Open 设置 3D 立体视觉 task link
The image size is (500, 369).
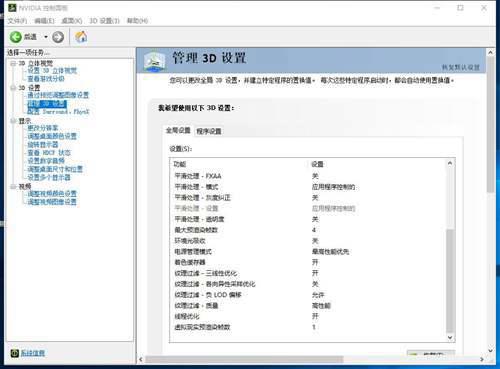coord(52,71)
